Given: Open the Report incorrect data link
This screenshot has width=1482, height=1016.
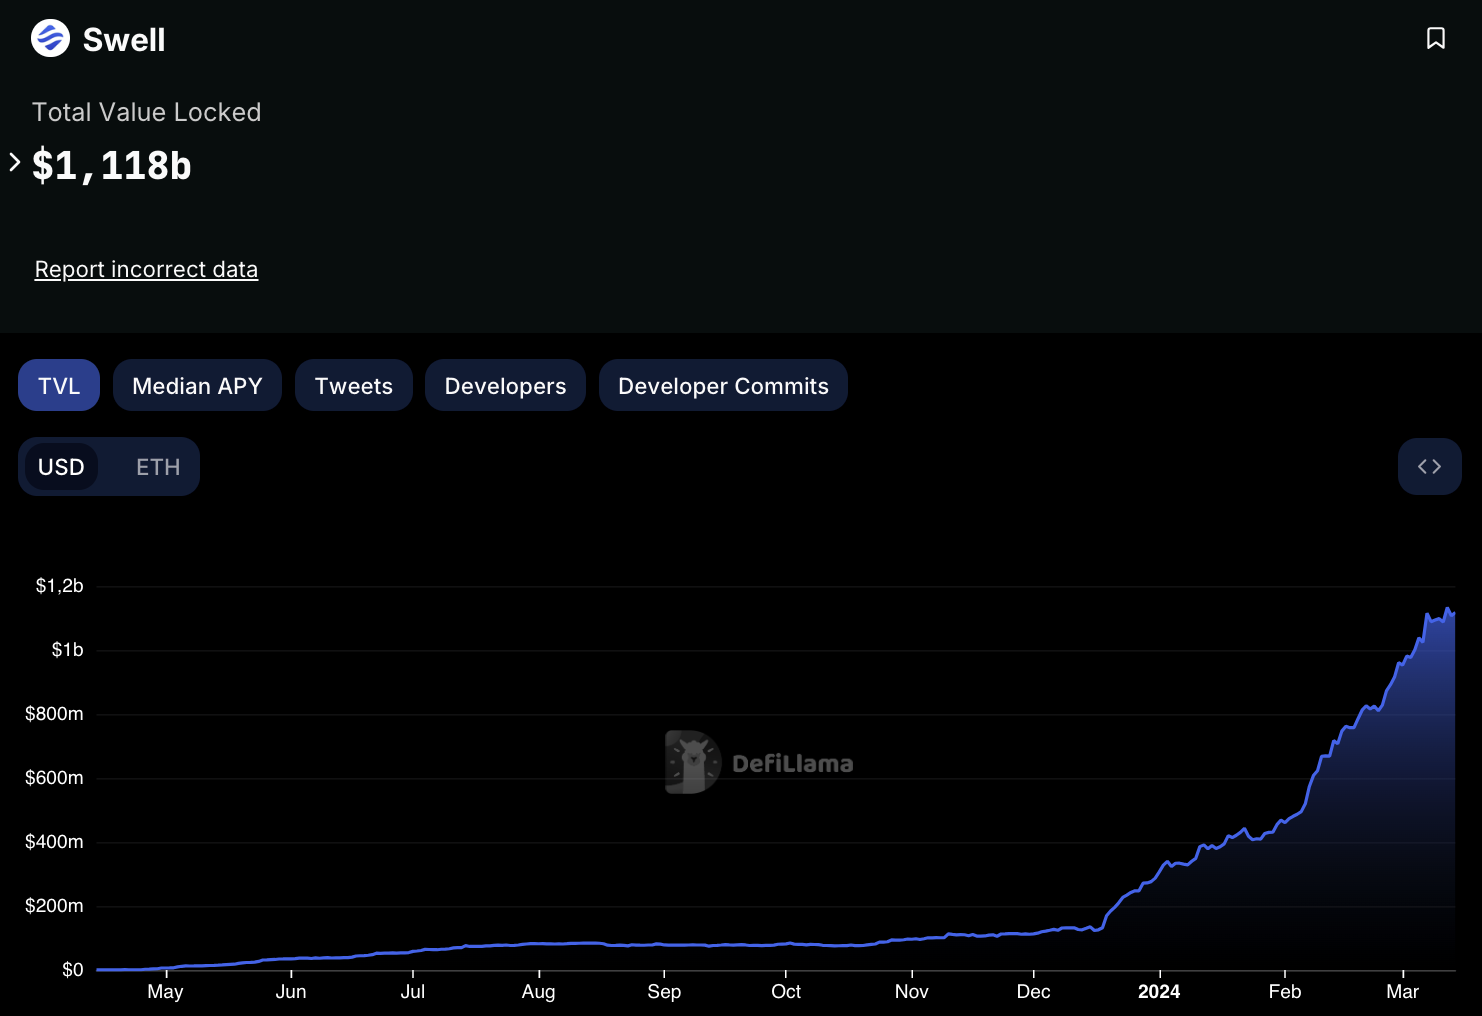Looking at the screenshot, I should [146, 269].
